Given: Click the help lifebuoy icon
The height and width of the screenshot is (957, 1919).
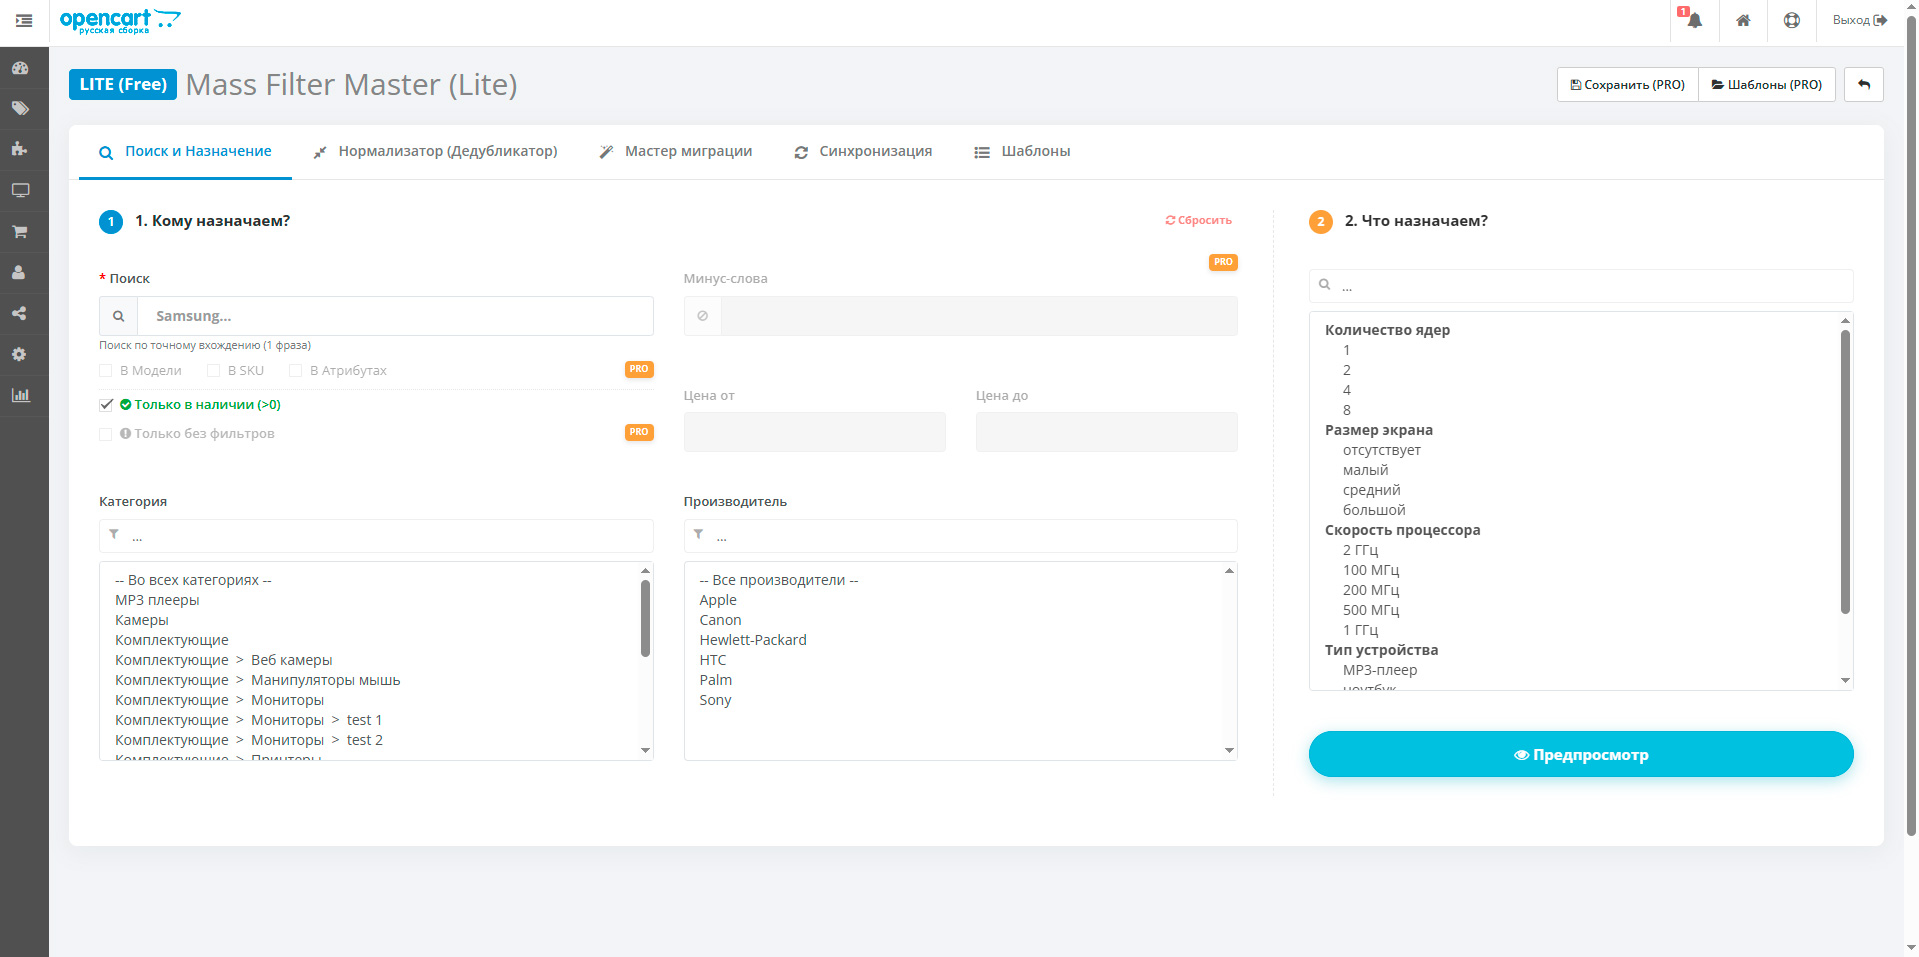Looking at the screenshot, I should point(1791,21).
